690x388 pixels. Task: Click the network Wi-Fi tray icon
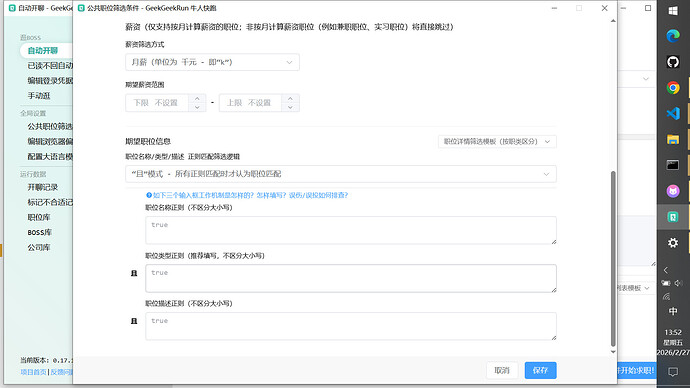tap(666, 297)
